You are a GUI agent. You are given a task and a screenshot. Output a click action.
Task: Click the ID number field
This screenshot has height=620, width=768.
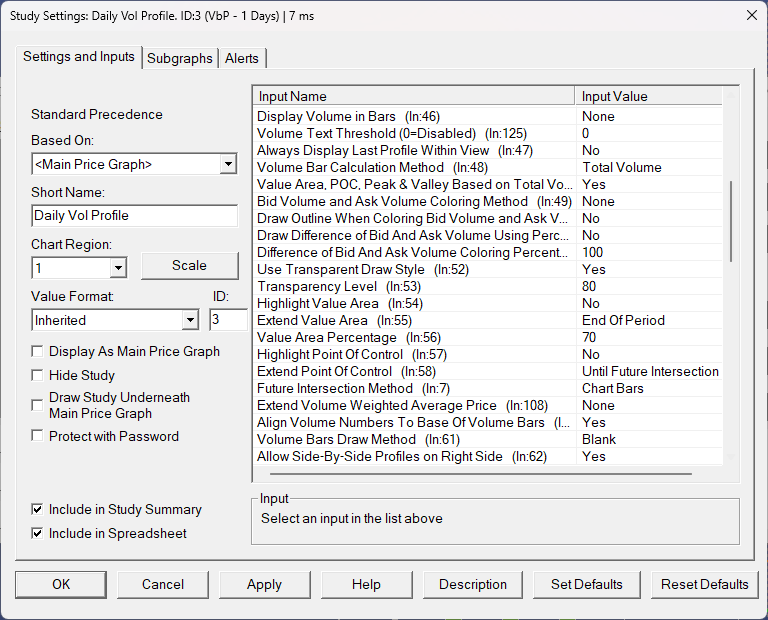(x=228, y=320)
